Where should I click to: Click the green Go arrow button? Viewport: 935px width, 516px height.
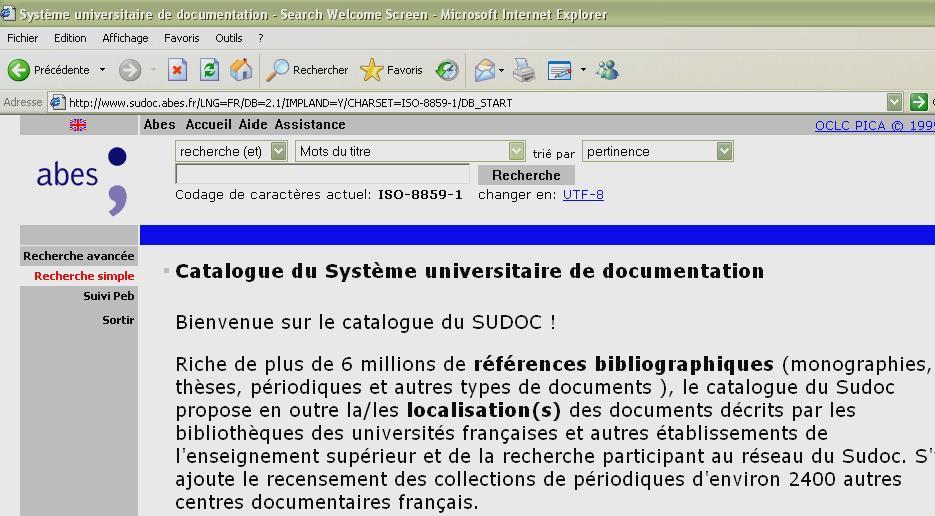tap(918, 102)
